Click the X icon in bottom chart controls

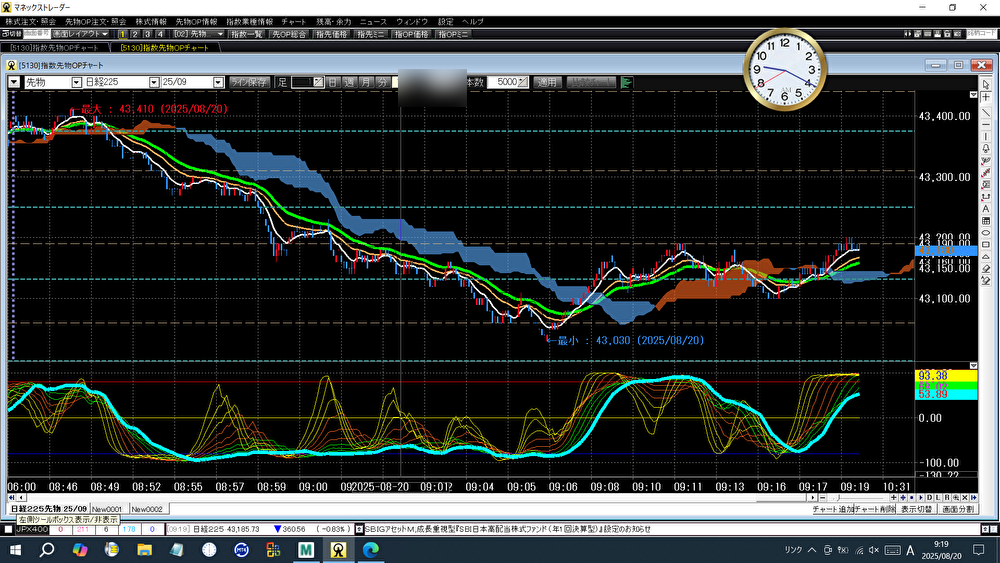pos(964,497)
